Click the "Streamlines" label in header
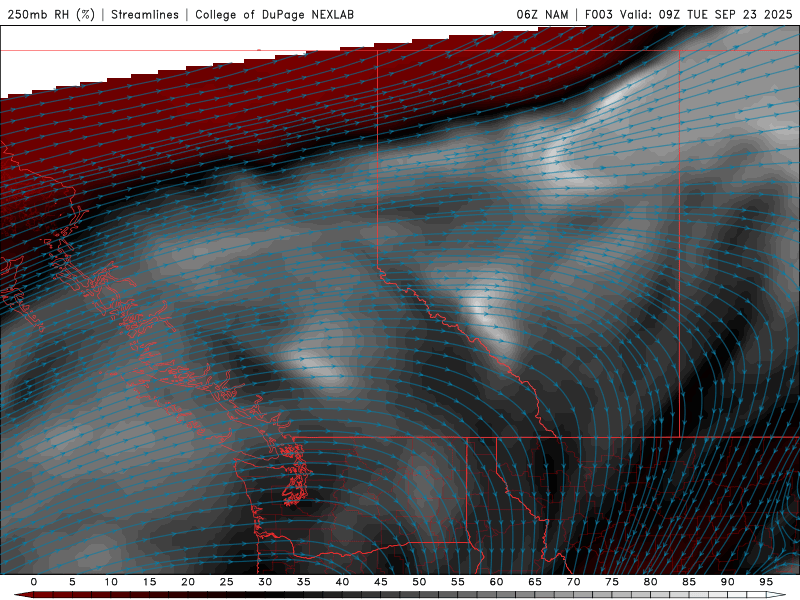The image size is (800, 600). (x=145, y=14)
